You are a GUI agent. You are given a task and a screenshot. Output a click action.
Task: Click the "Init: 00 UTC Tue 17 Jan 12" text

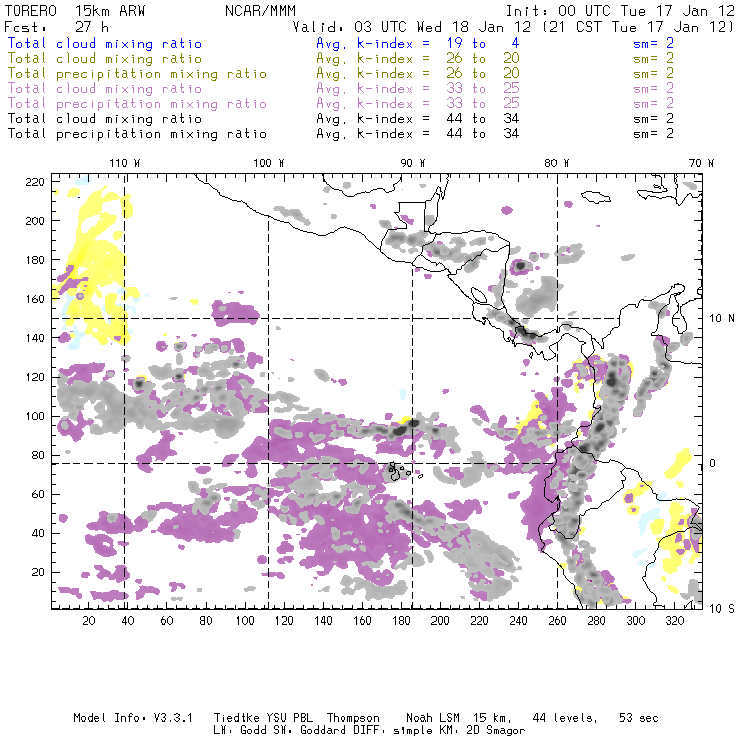coord(620,11)
